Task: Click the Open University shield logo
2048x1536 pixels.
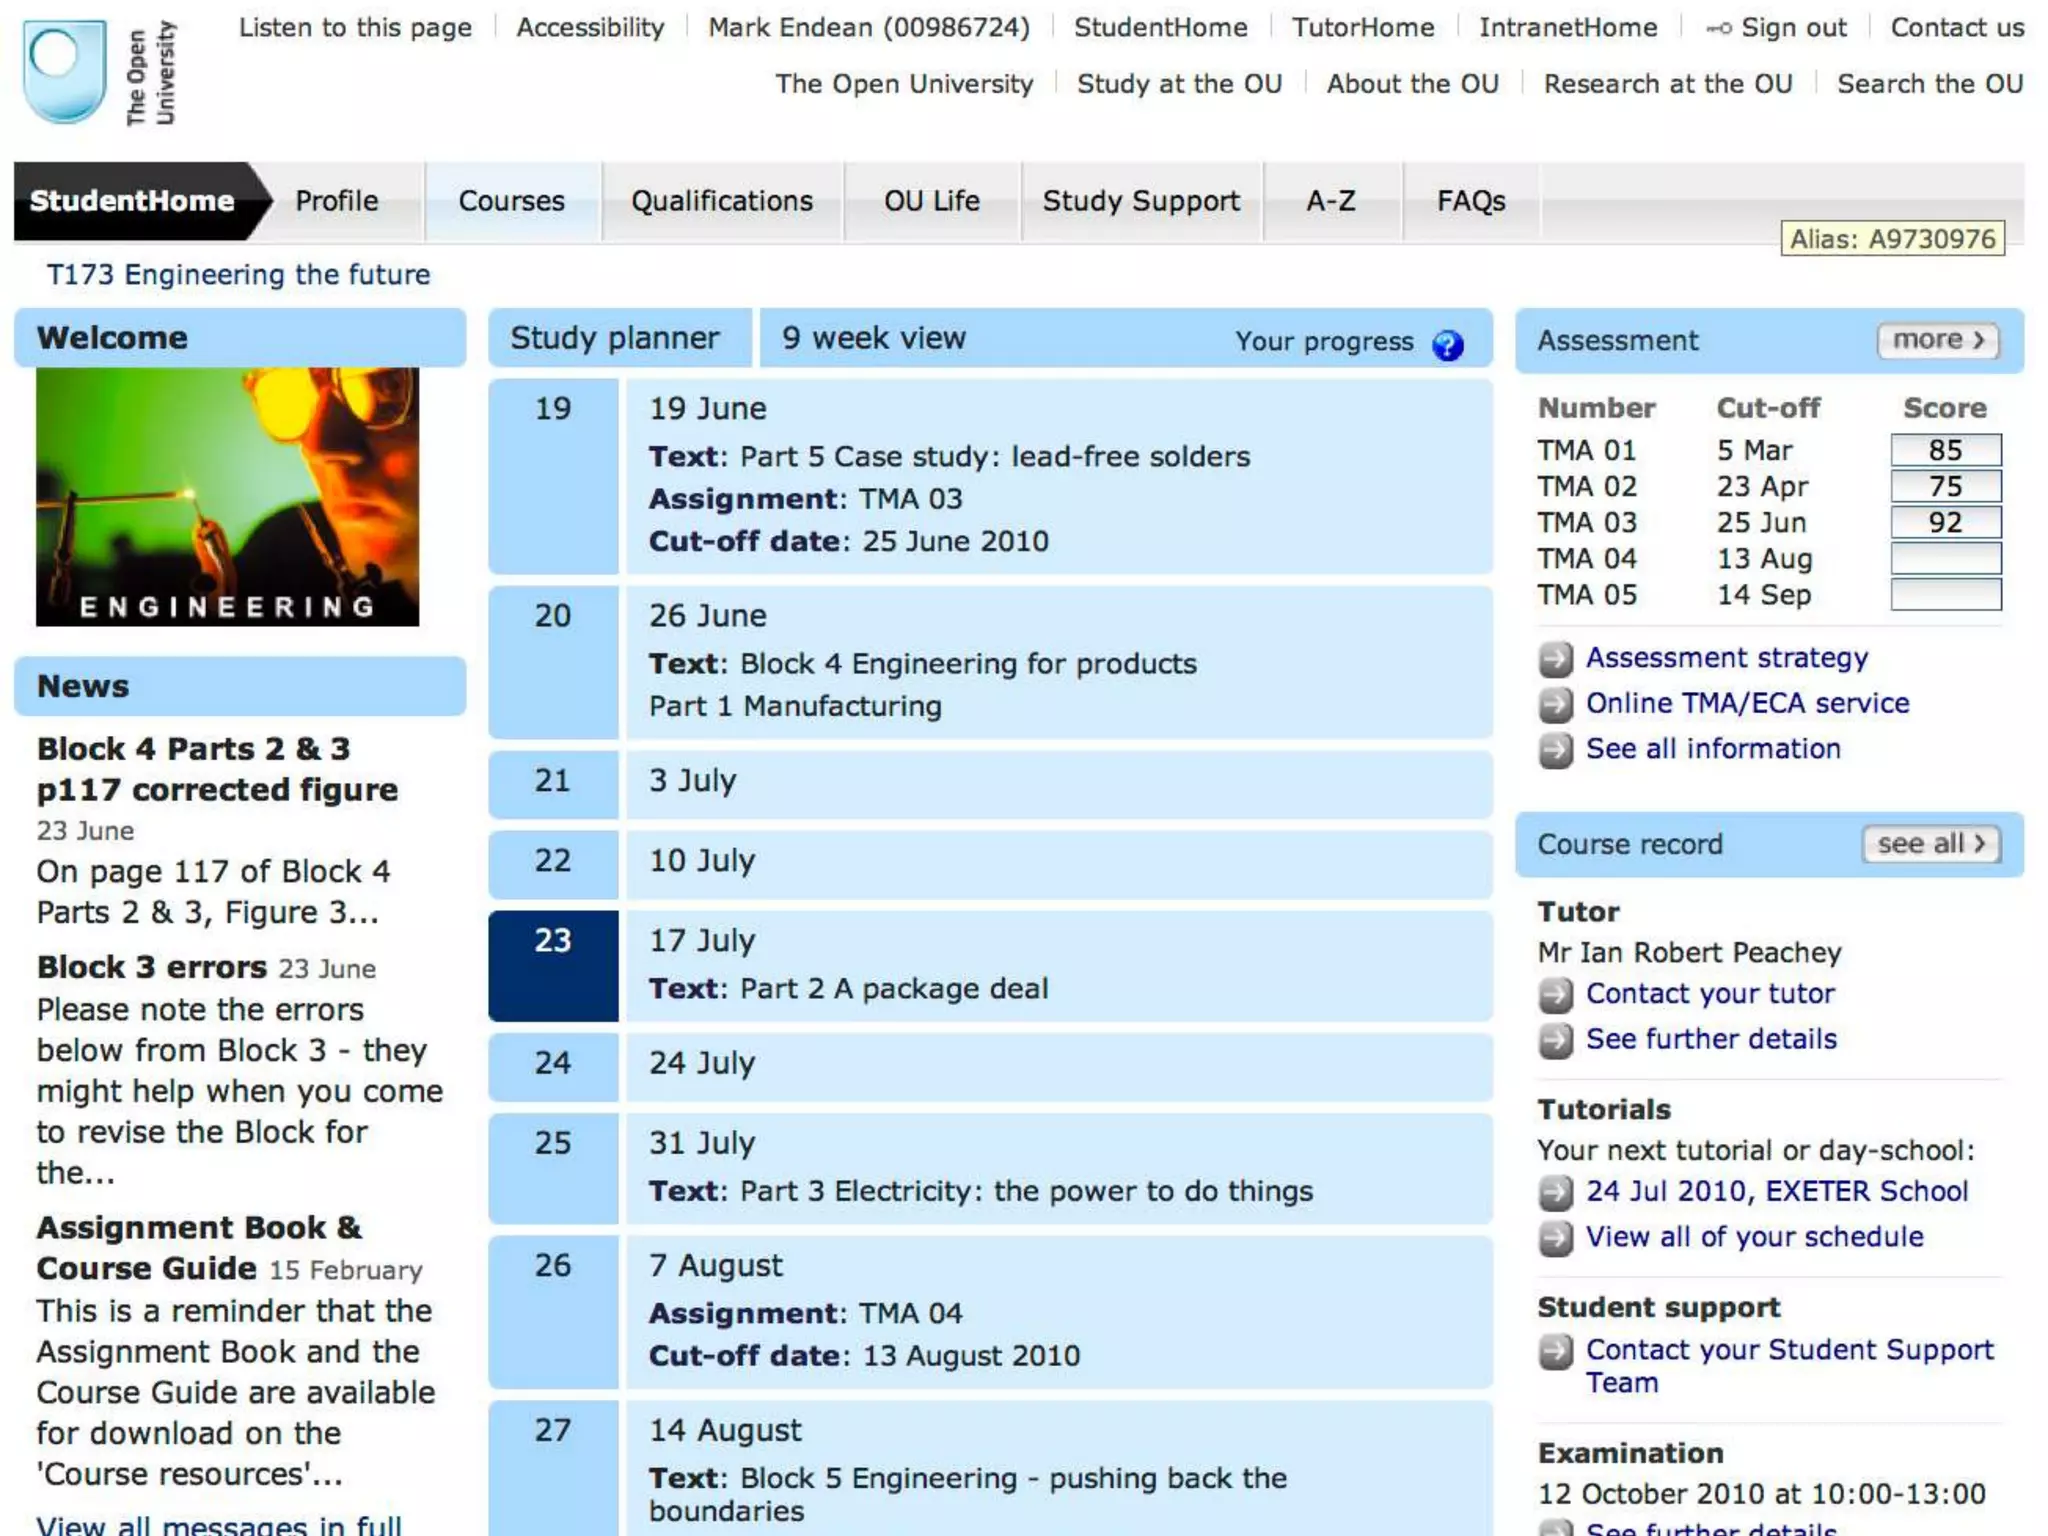Action: tap(65, 72)
